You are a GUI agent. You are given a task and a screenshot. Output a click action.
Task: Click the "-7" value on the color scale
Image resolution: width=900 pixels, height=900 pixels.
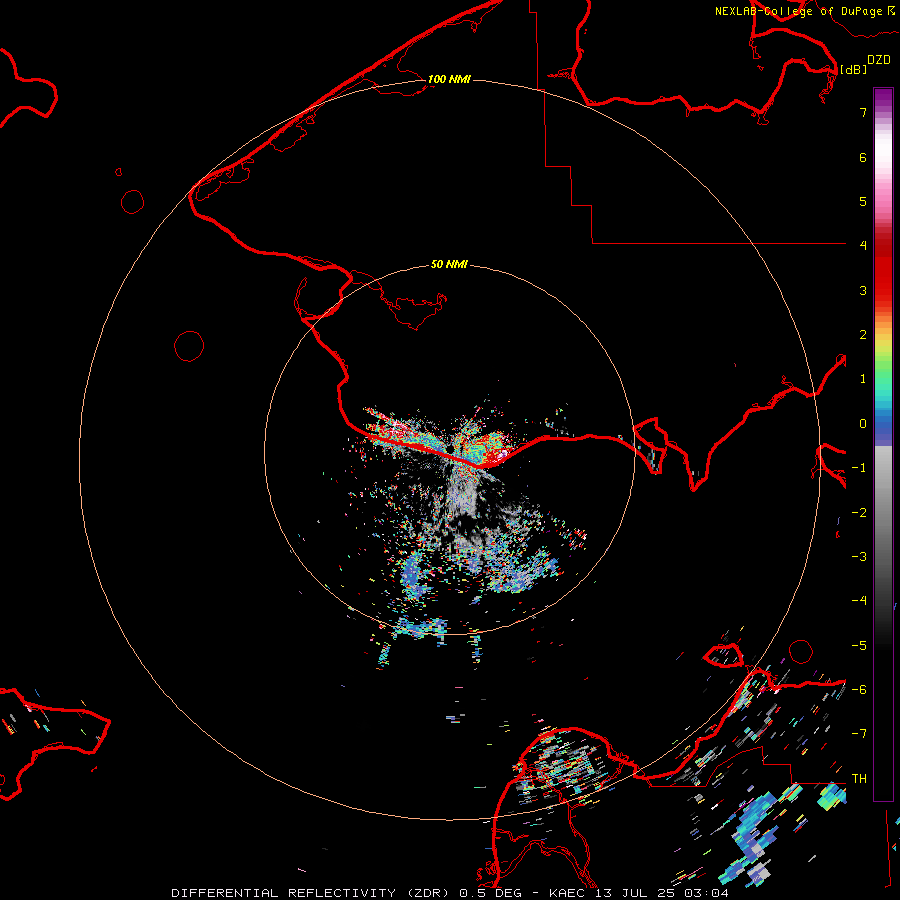click(x=859, y=734)
